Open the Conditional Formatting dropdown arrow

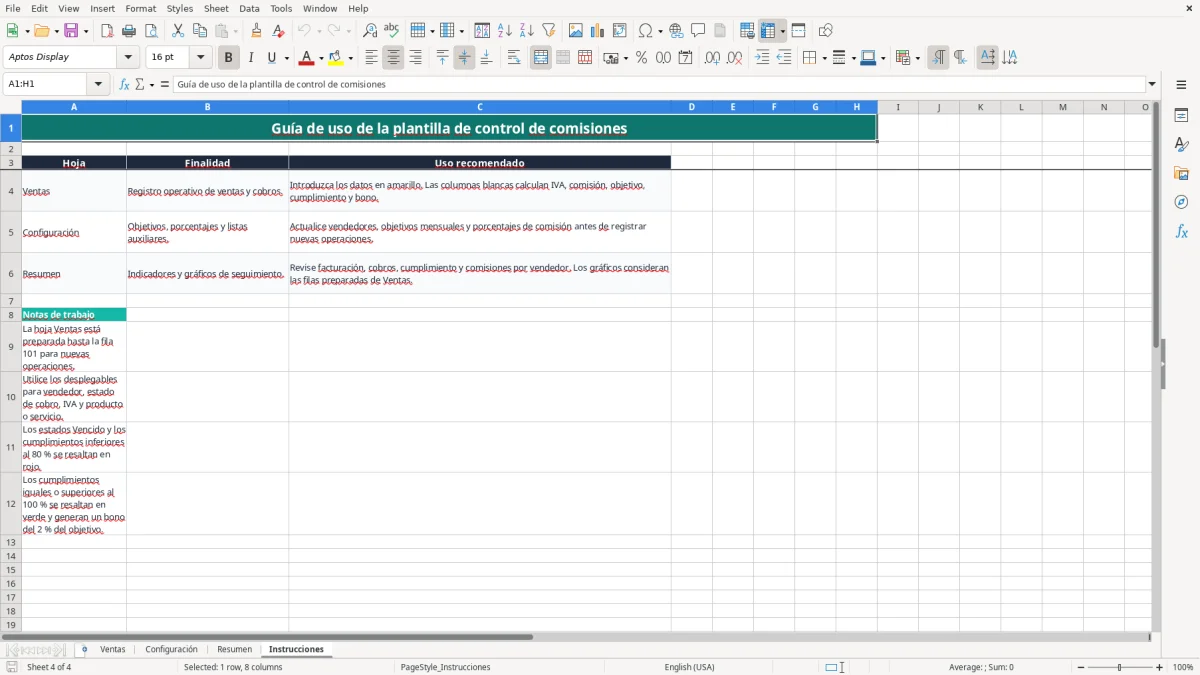(x=917, y=58)
